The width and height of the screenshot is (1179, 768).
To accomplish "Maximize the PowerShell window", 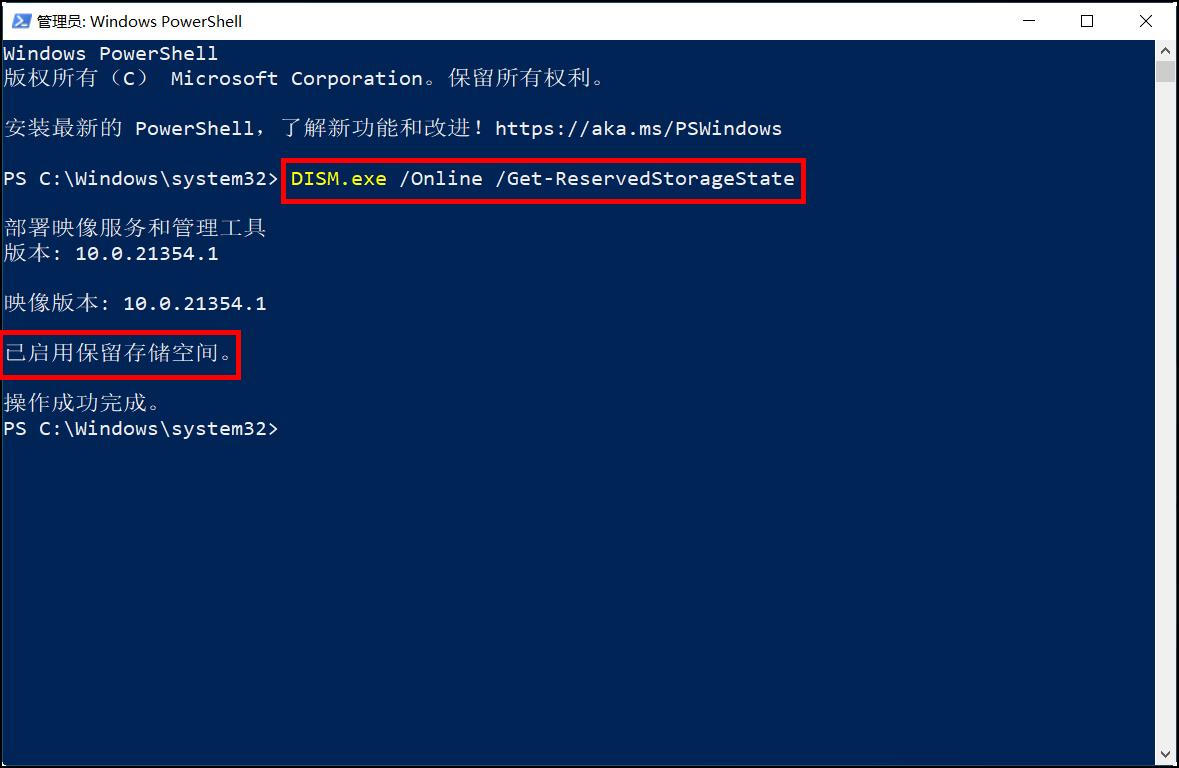I will pyautogui.click(x=1087, y=20).
